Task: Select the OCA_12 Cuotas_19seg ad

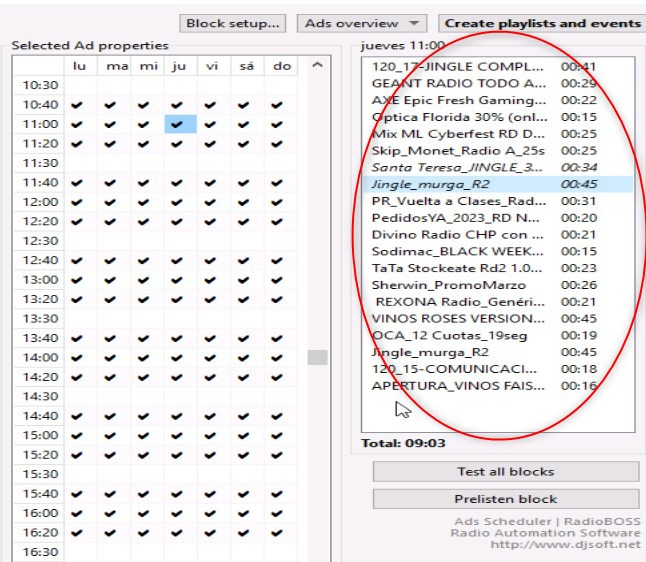Action: pos(498,335)
